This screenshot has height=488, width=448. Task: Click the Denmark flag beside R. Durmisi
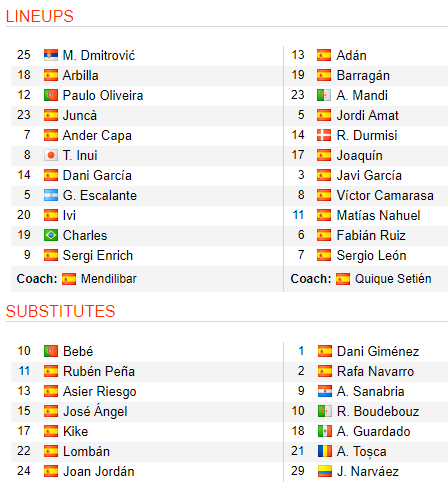[x=324, y=135]
